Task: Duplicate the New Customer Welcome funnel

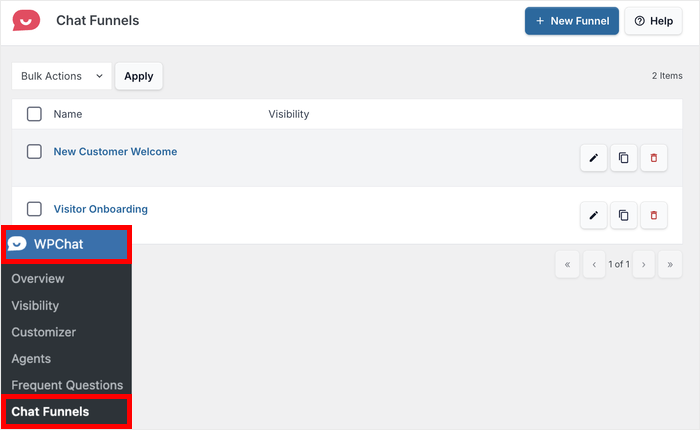Action: pyautogui.click(x=623, y=158)
